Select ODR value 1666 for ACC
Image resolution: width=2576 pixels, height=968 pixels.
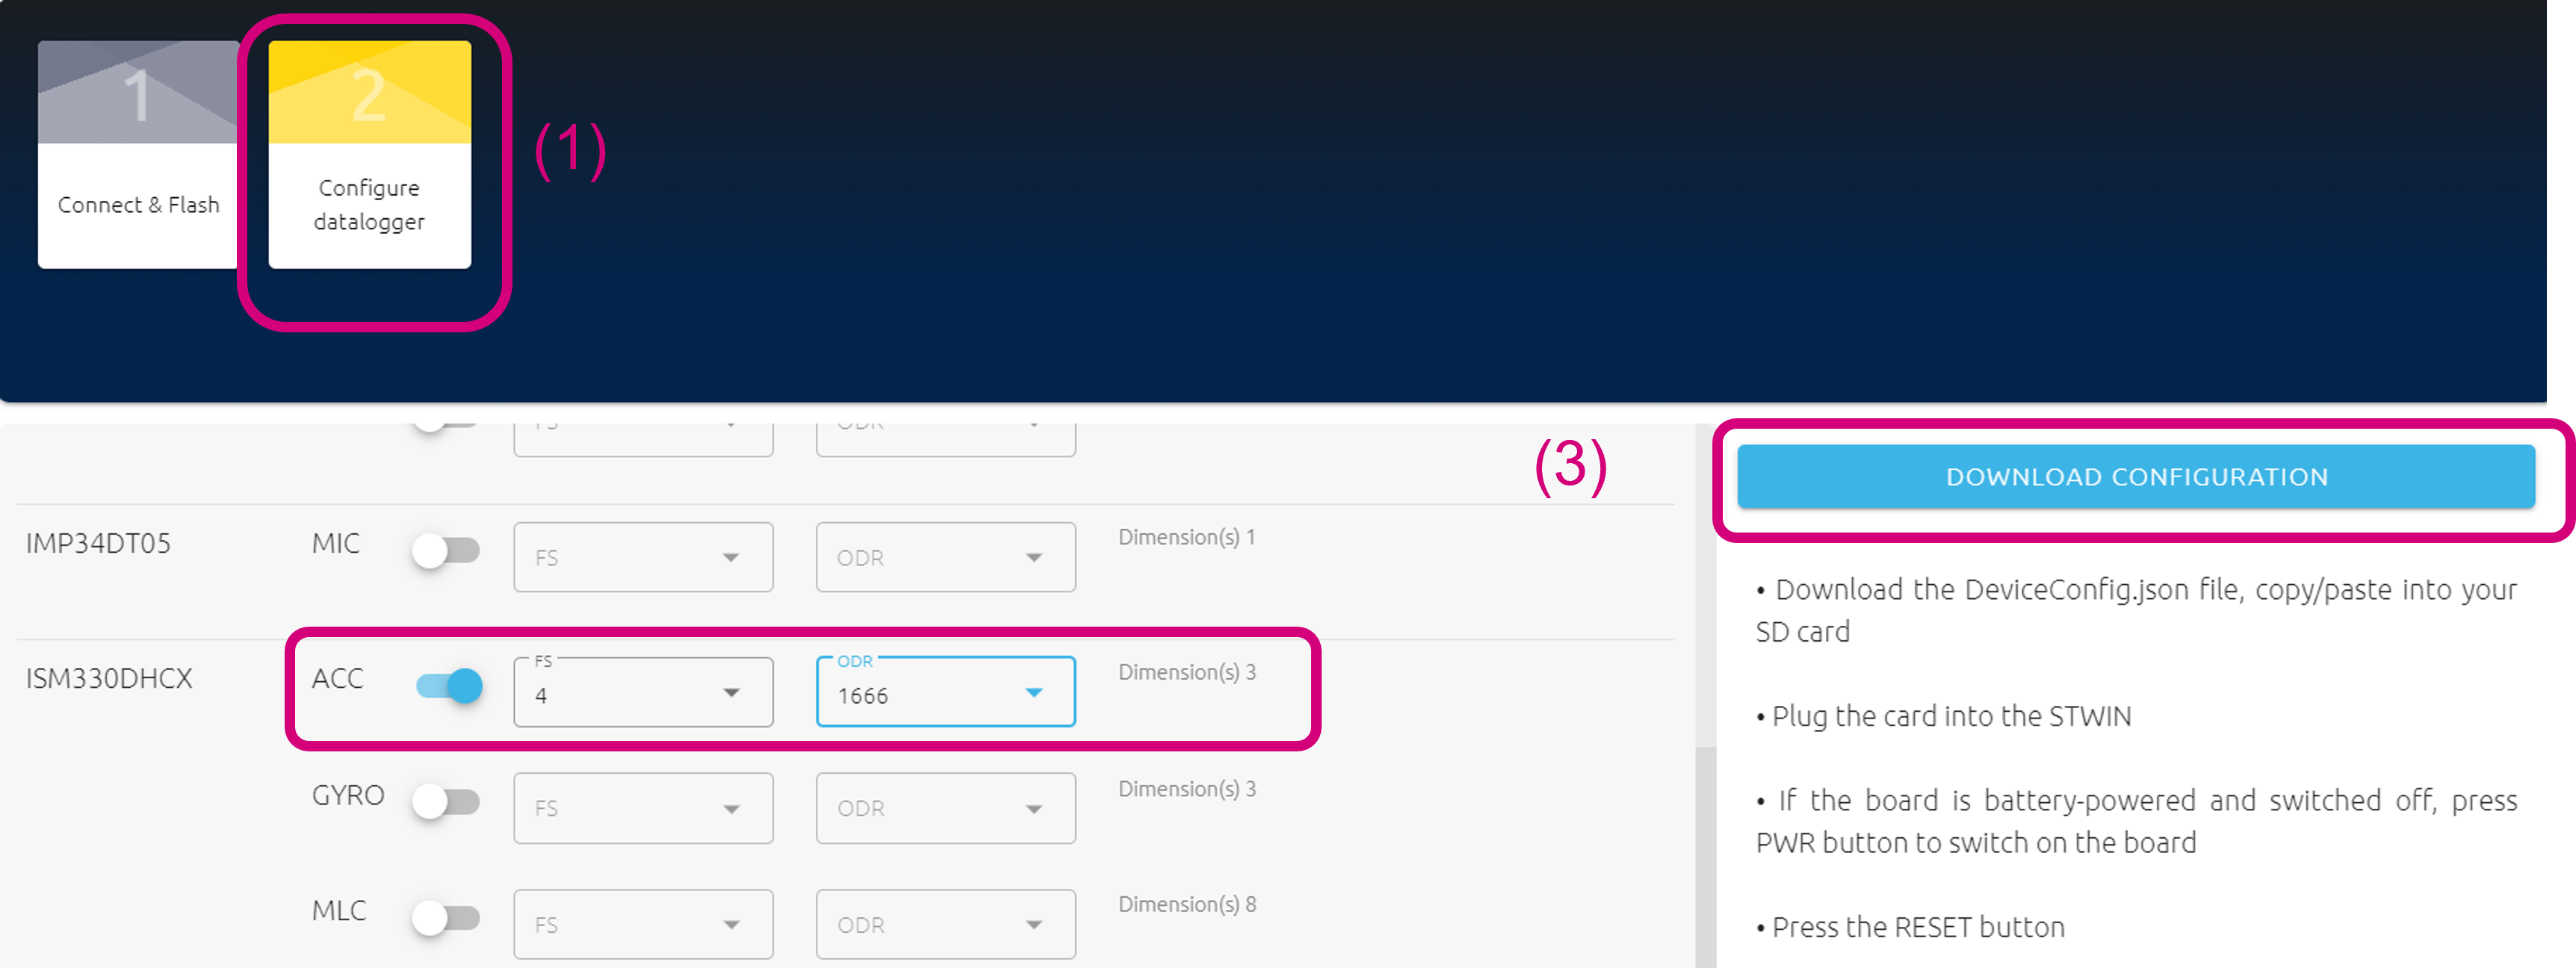coord(941,687)
